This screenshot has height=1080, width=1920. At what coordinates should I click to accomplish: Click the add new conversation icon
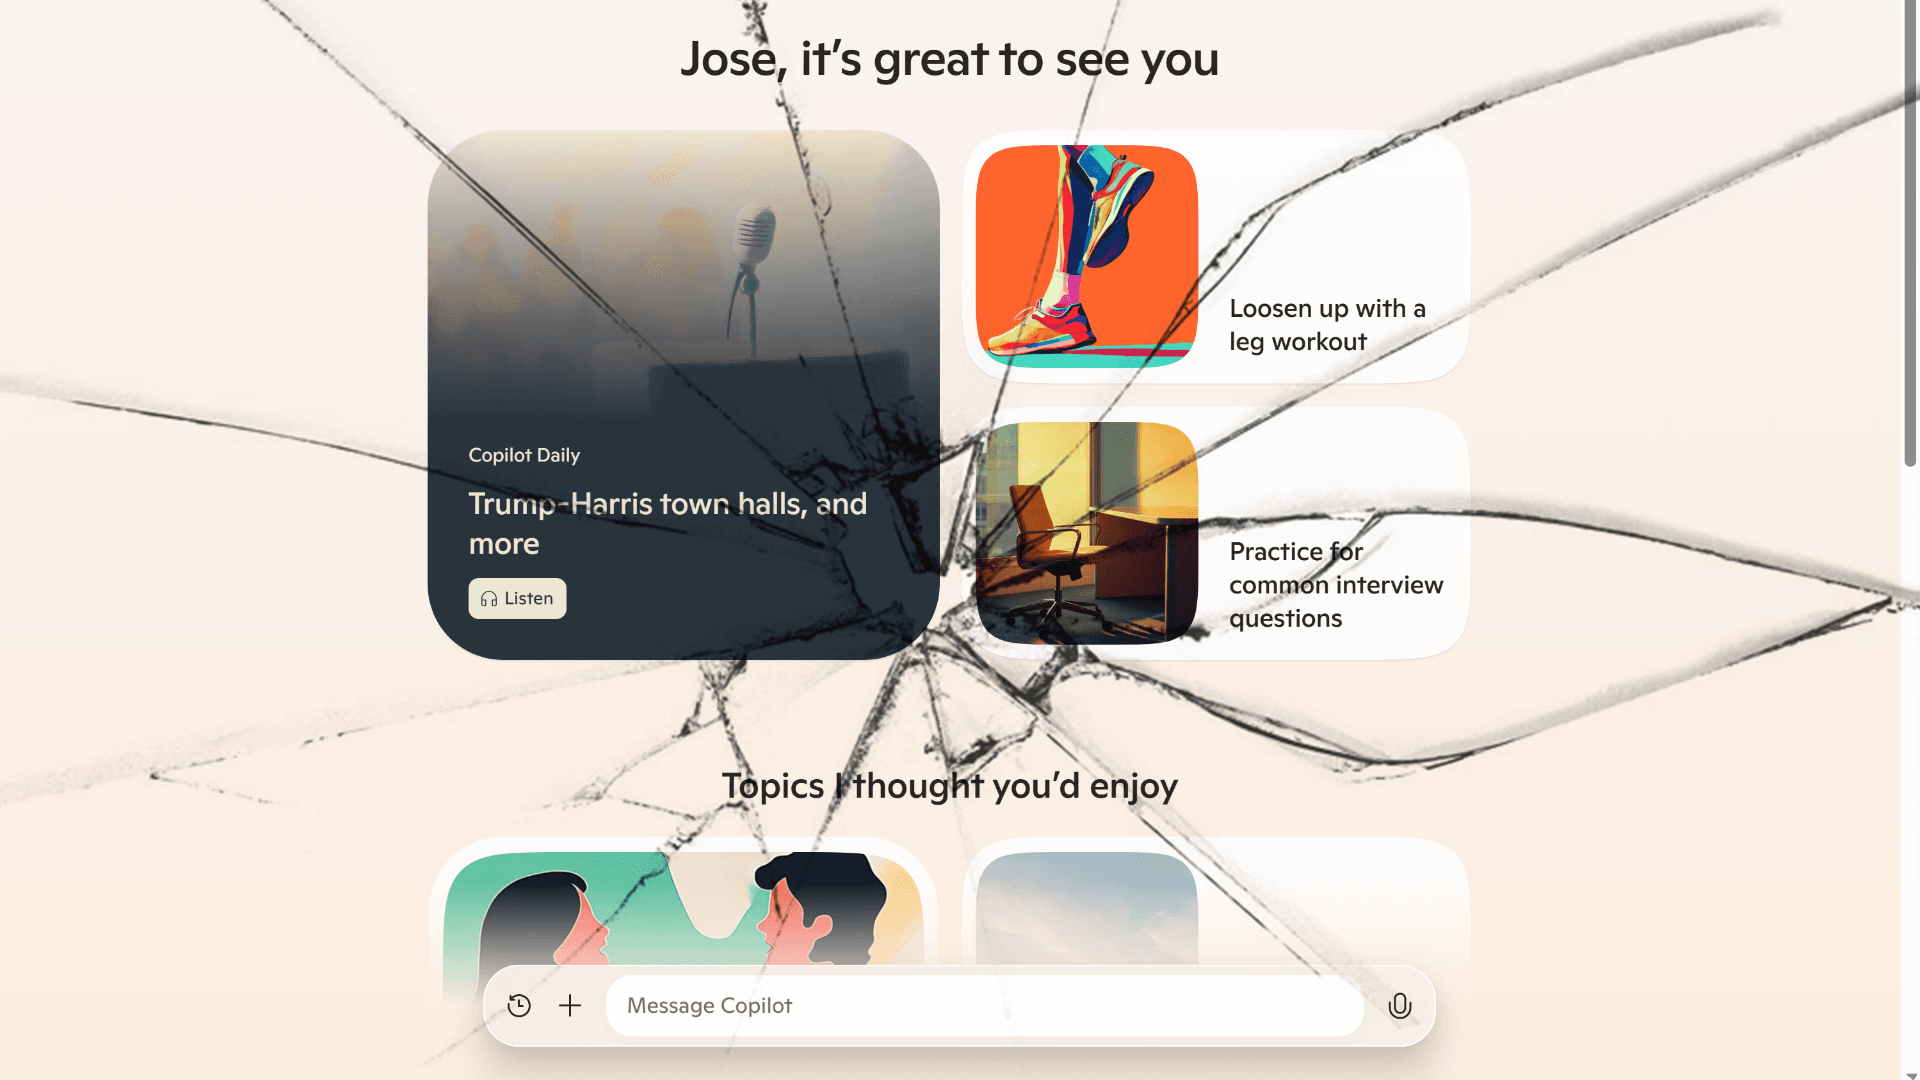pos(570,1005)
